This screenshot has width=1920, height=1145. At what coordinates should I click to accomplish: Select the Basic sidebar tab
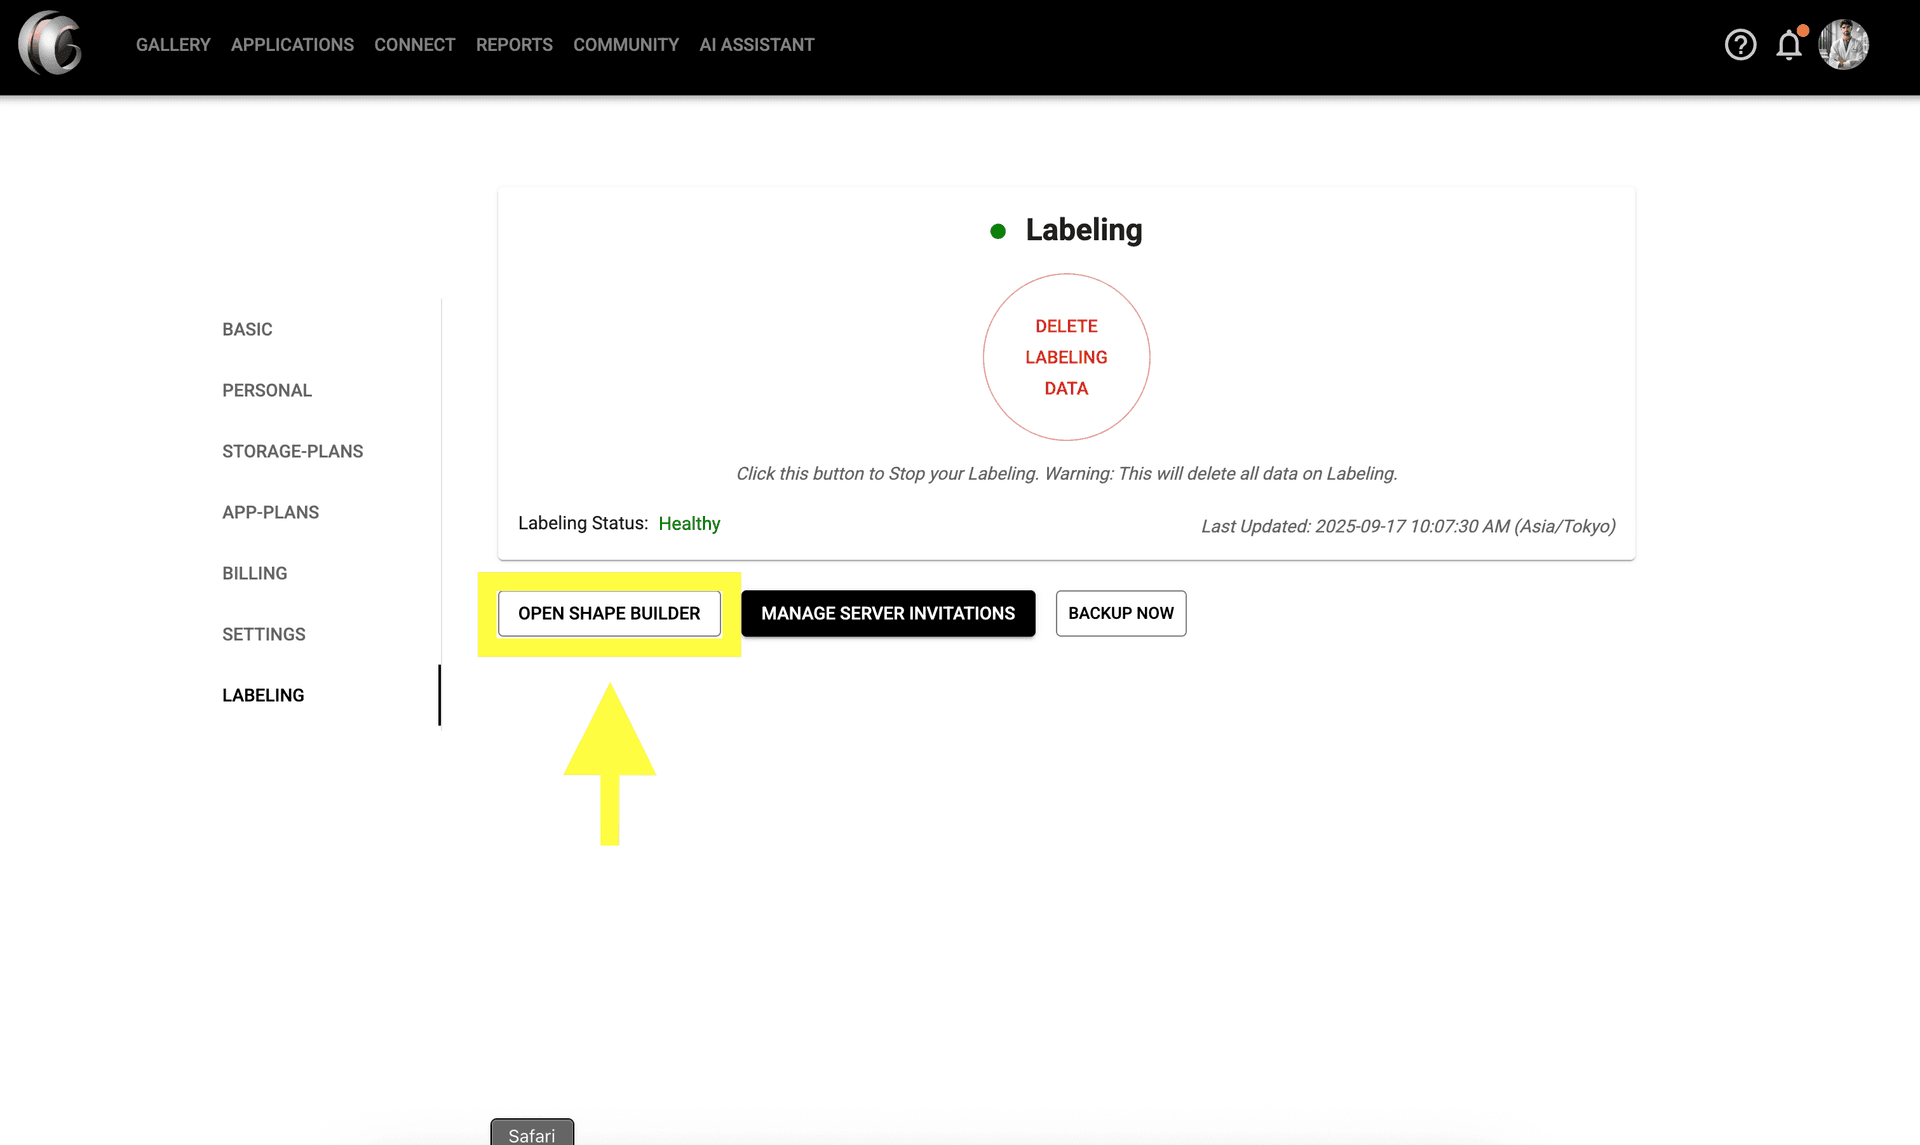pos(247,329)
